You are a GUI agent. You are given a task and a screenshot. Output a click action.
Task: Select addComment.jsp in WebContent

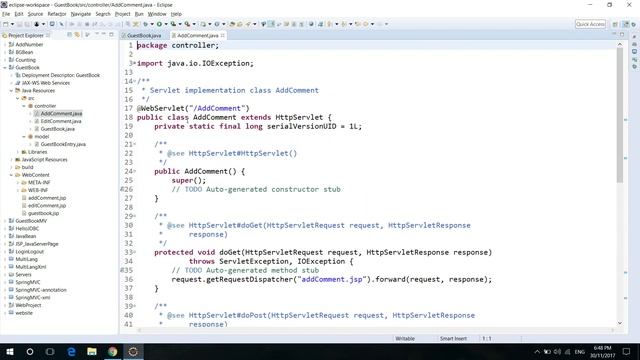tap(47, 198)
